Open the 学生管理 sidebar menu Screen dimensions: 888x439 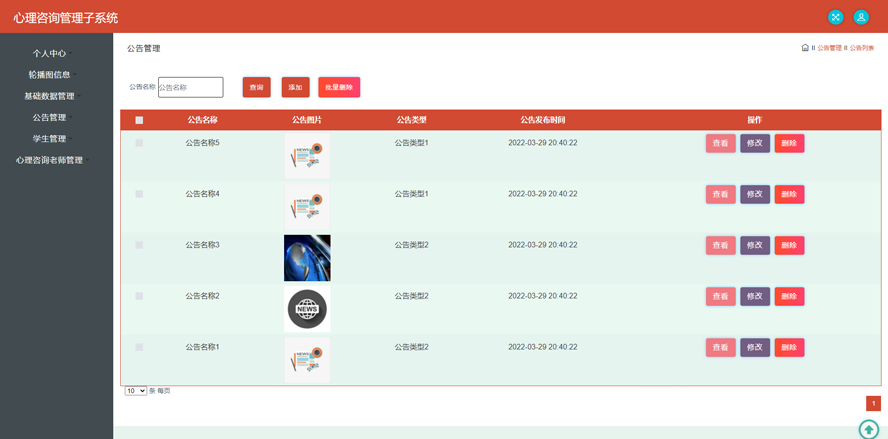(x=50, y=139)
